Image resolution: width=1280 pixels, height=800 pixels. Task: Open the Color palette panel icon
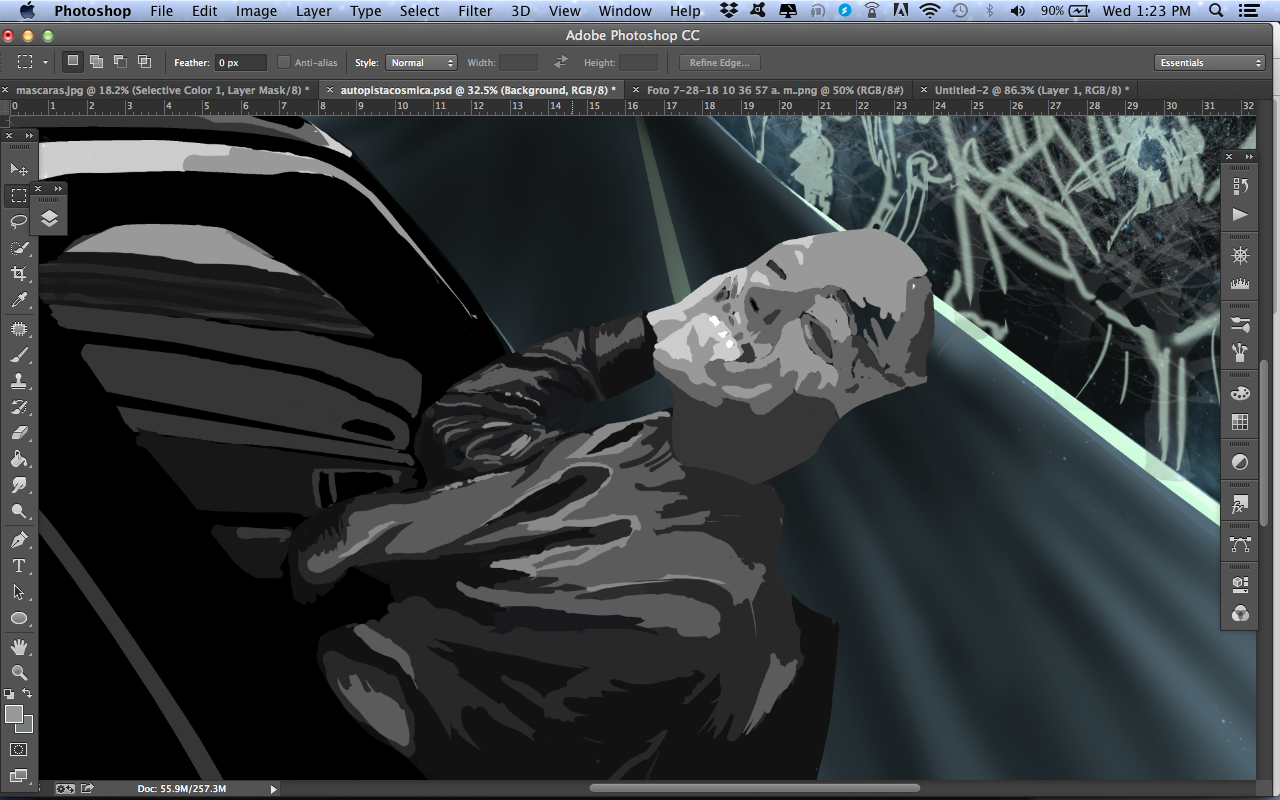(x=1240, y=394)
